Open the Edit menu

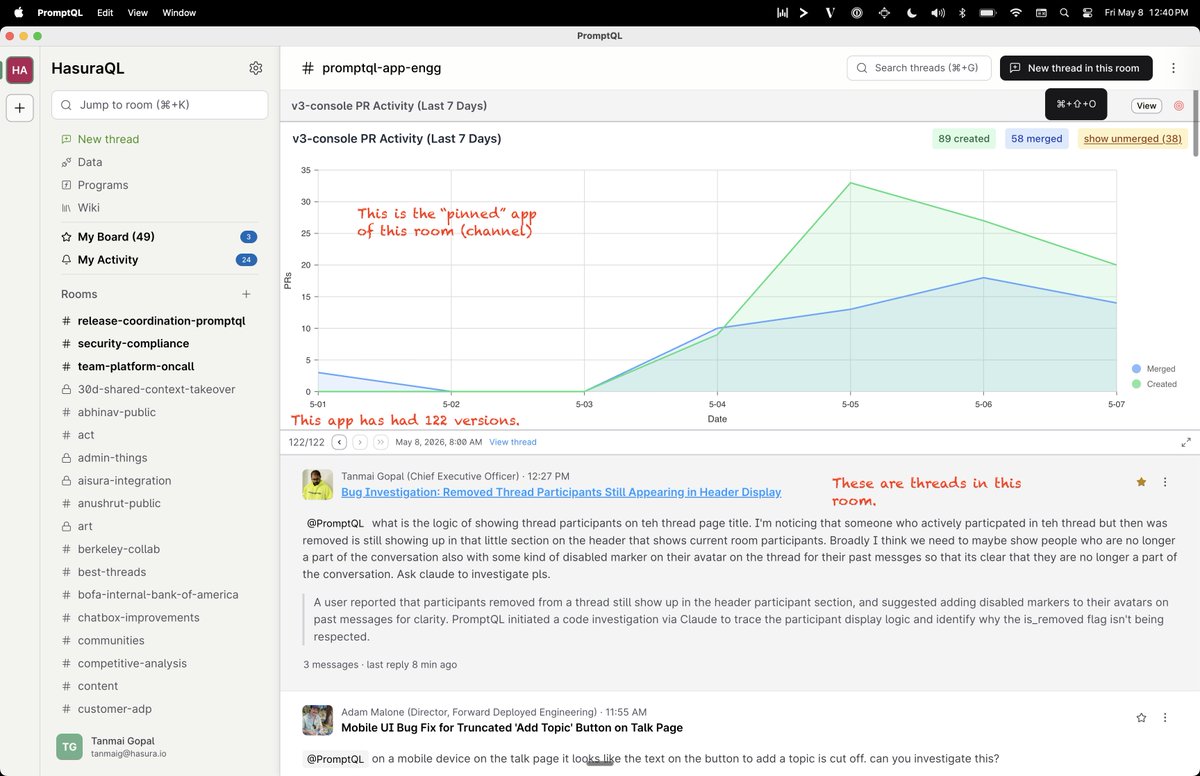(105, 13)
